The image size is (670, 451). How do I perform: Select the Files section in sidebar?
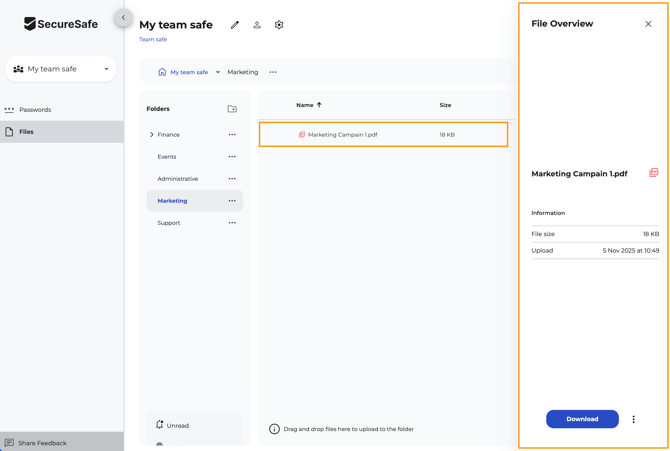(x=27, y=132)
